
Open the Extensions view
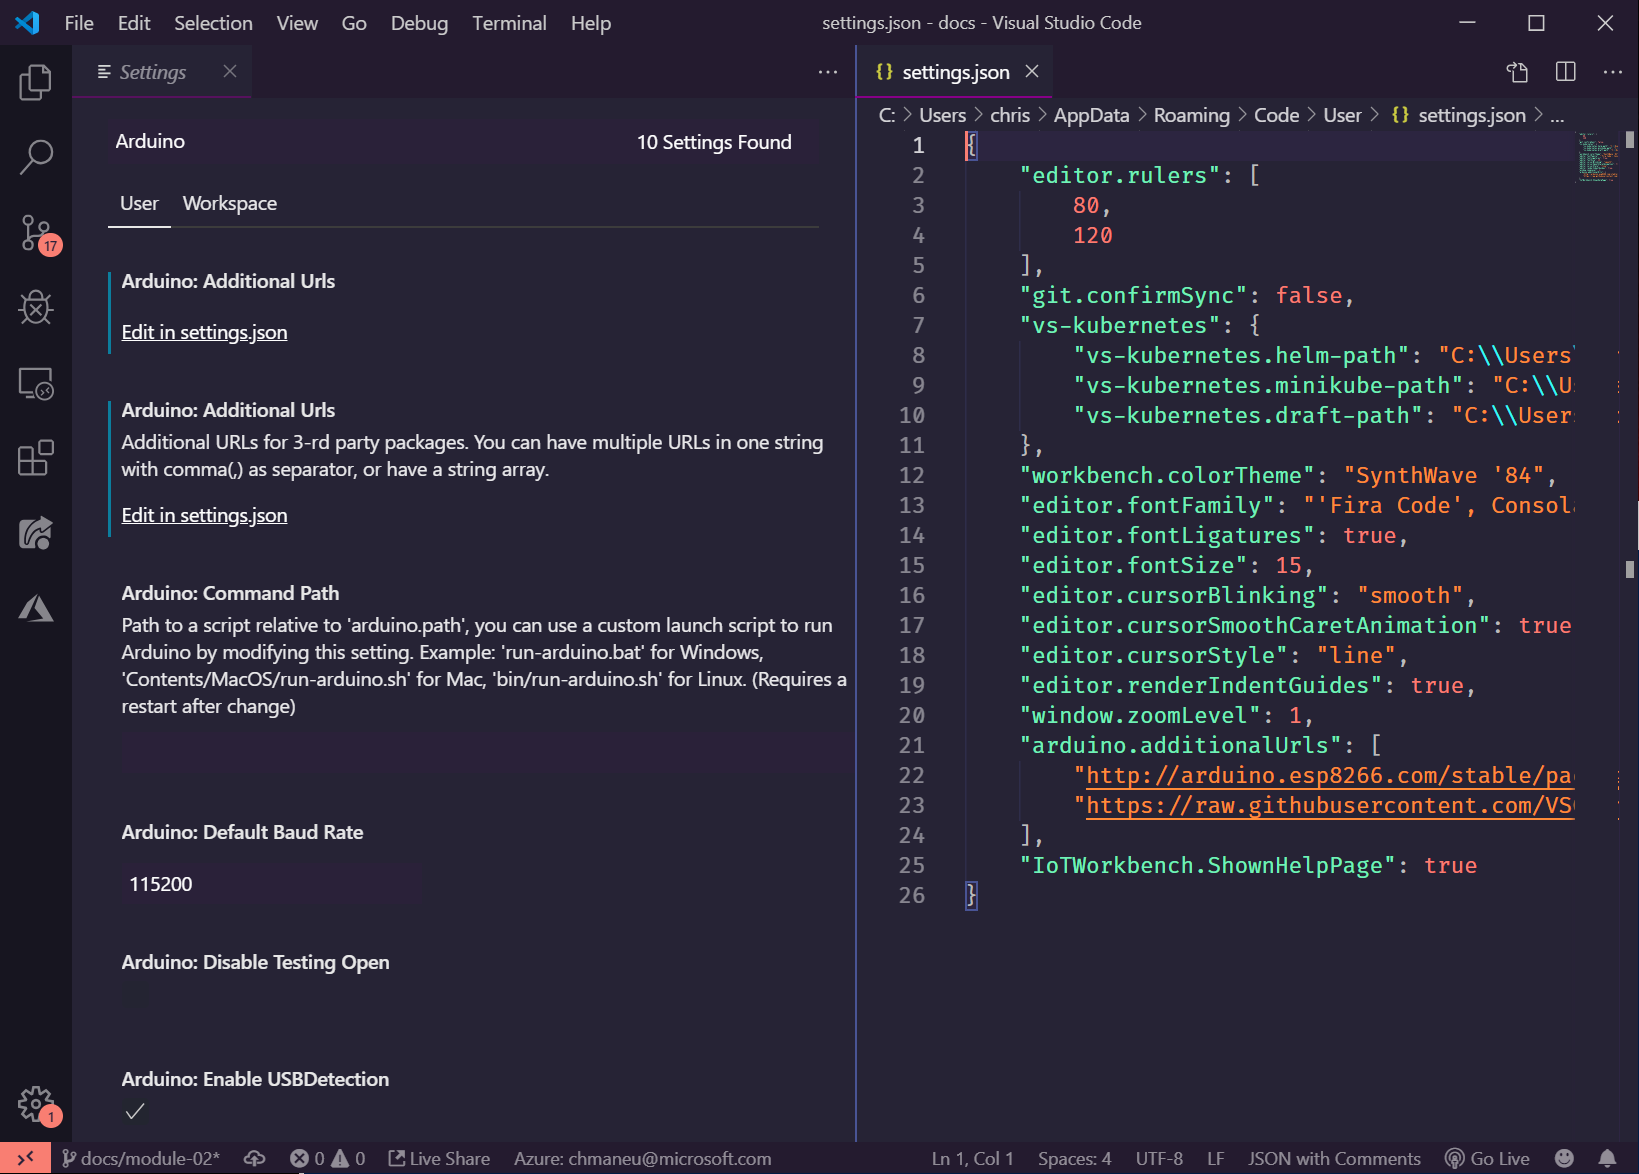(36, 458)
